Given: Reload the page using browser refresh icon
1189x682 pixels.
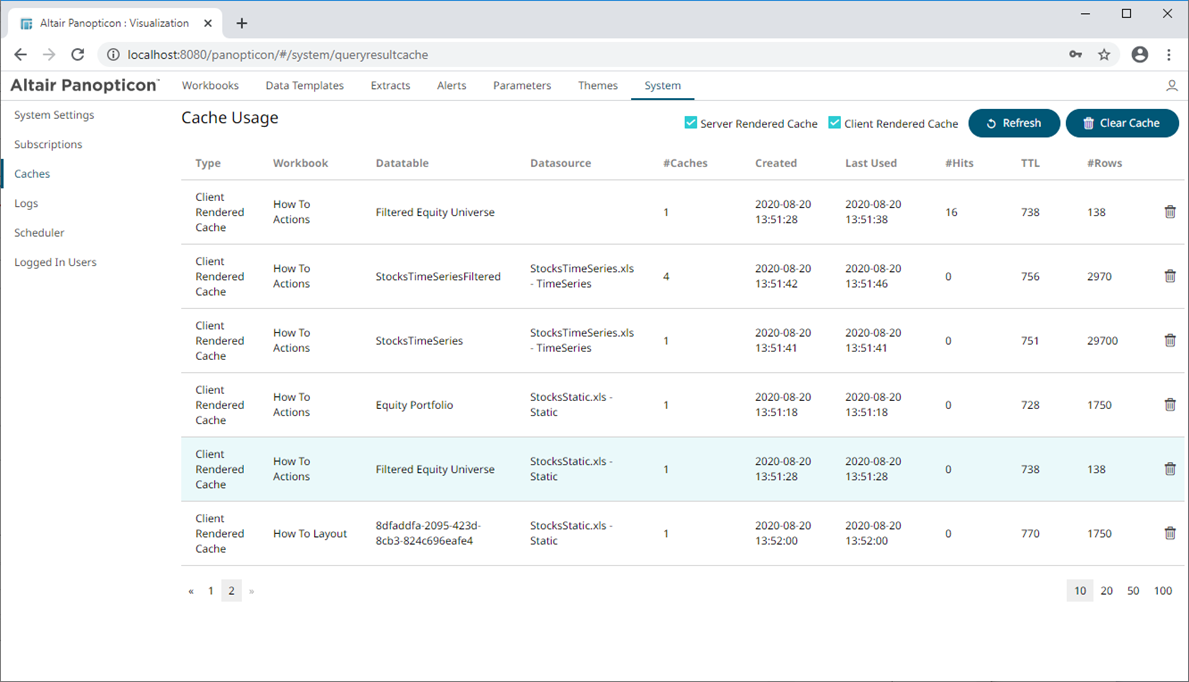Looking at the screenshot, I should pos(78,55).
